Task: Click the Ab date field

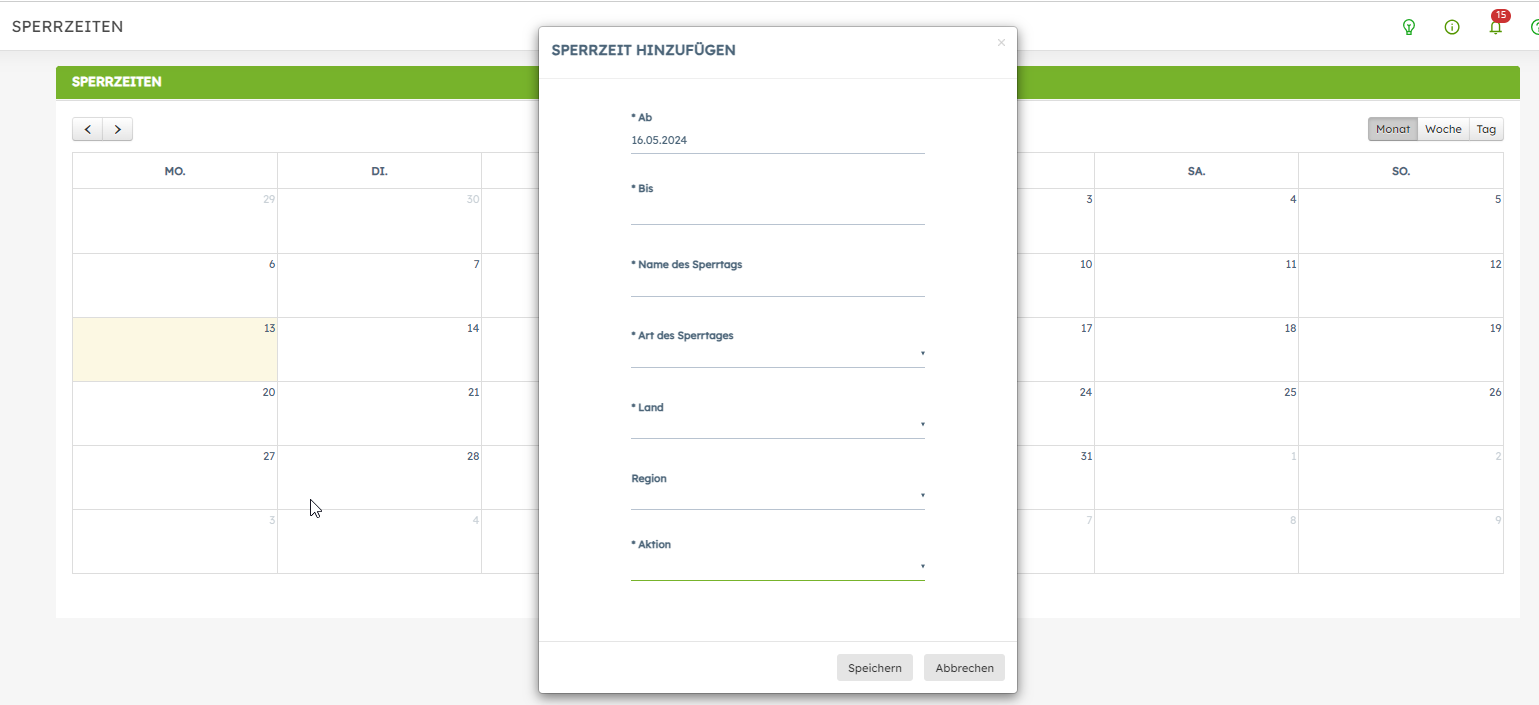Action: (x=777, y=141)
